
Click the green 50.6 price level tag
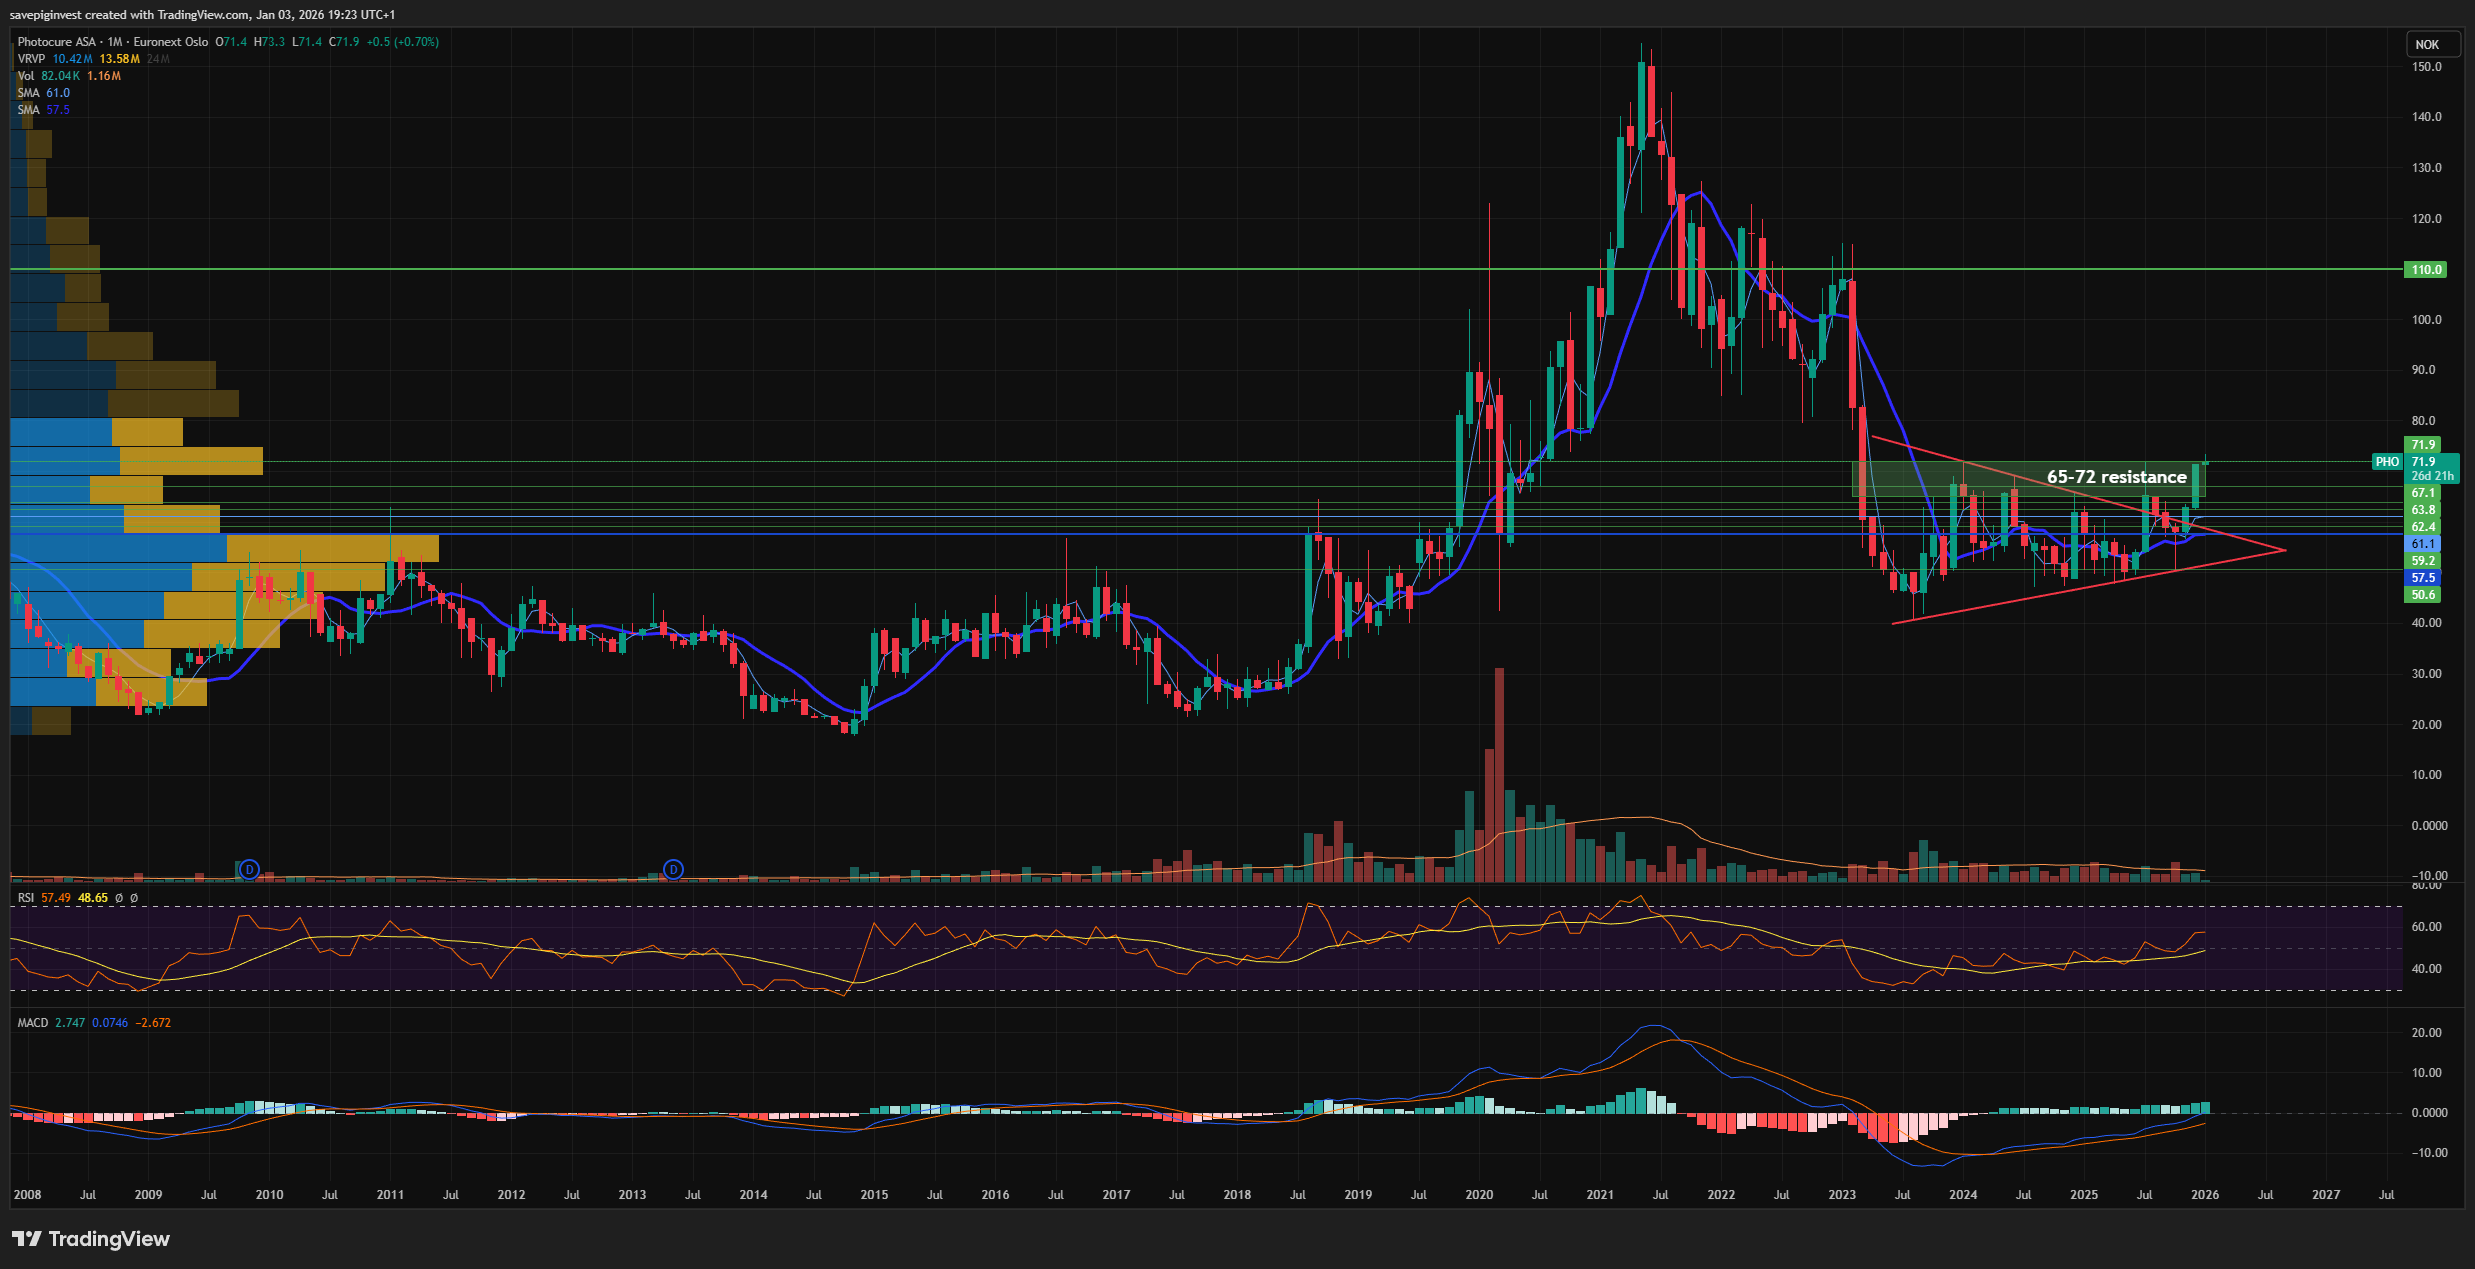[x=2423, y=595]
